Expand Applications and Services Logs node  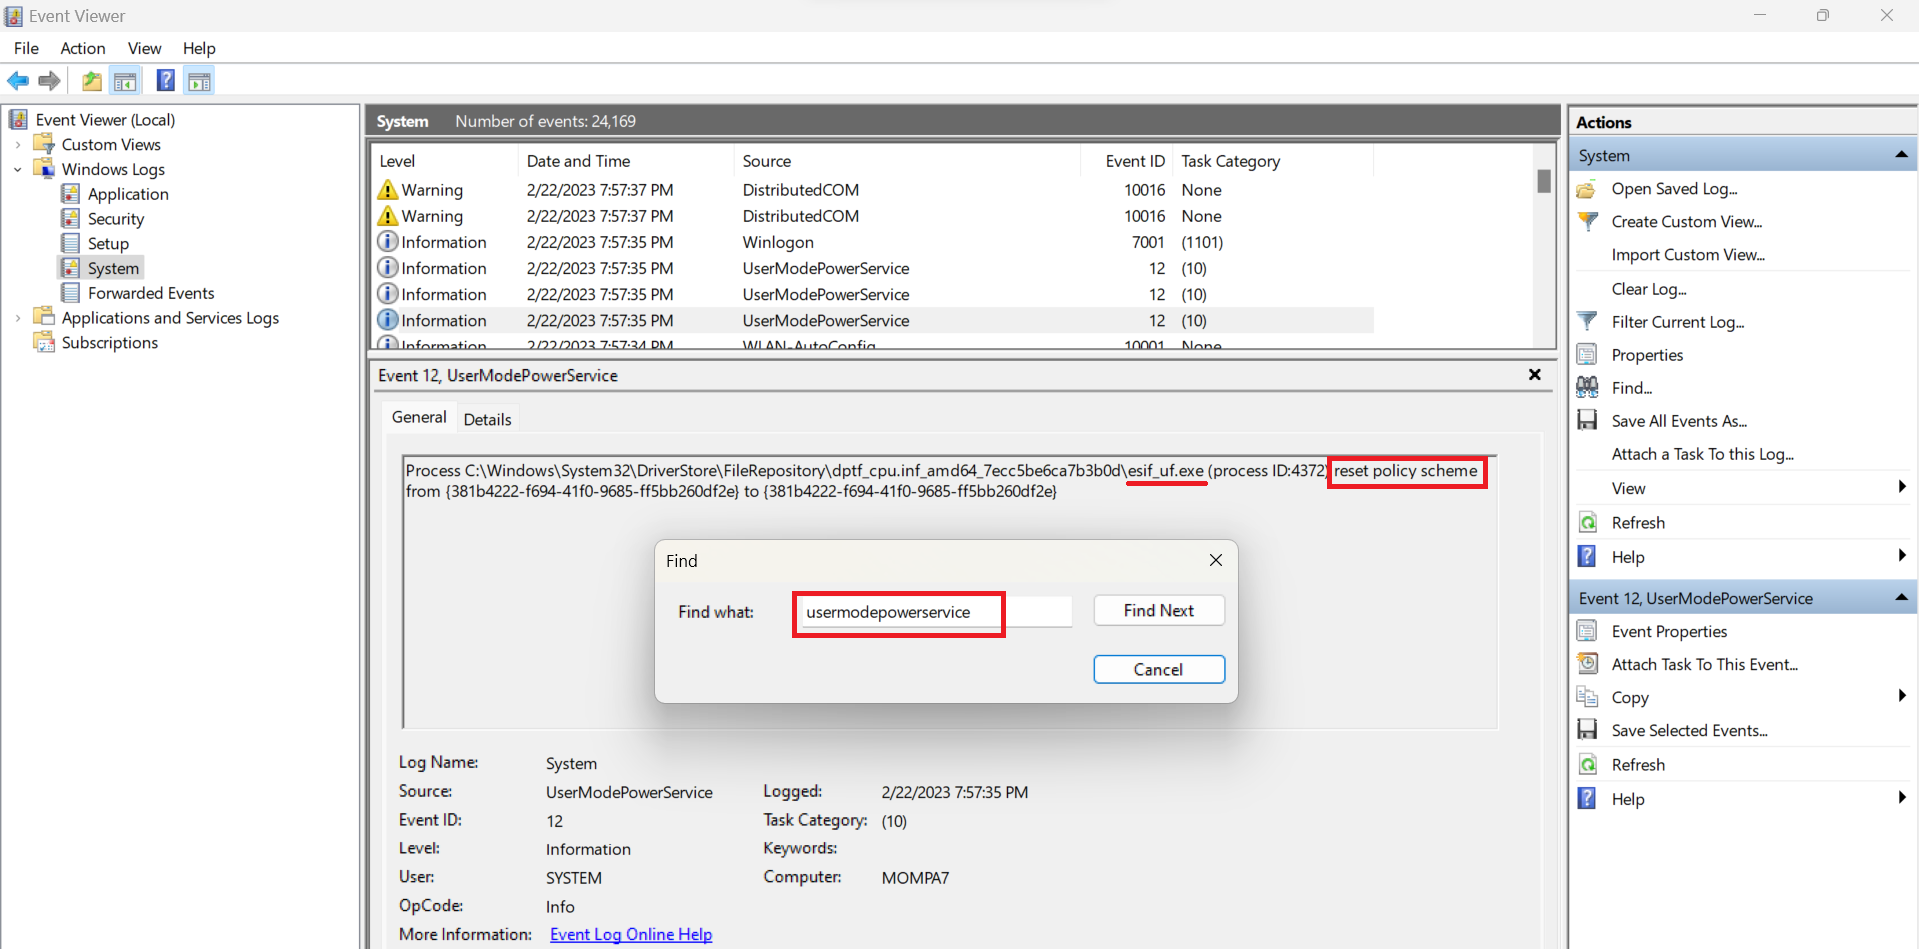pyautogui.click(x=18, y=318)
